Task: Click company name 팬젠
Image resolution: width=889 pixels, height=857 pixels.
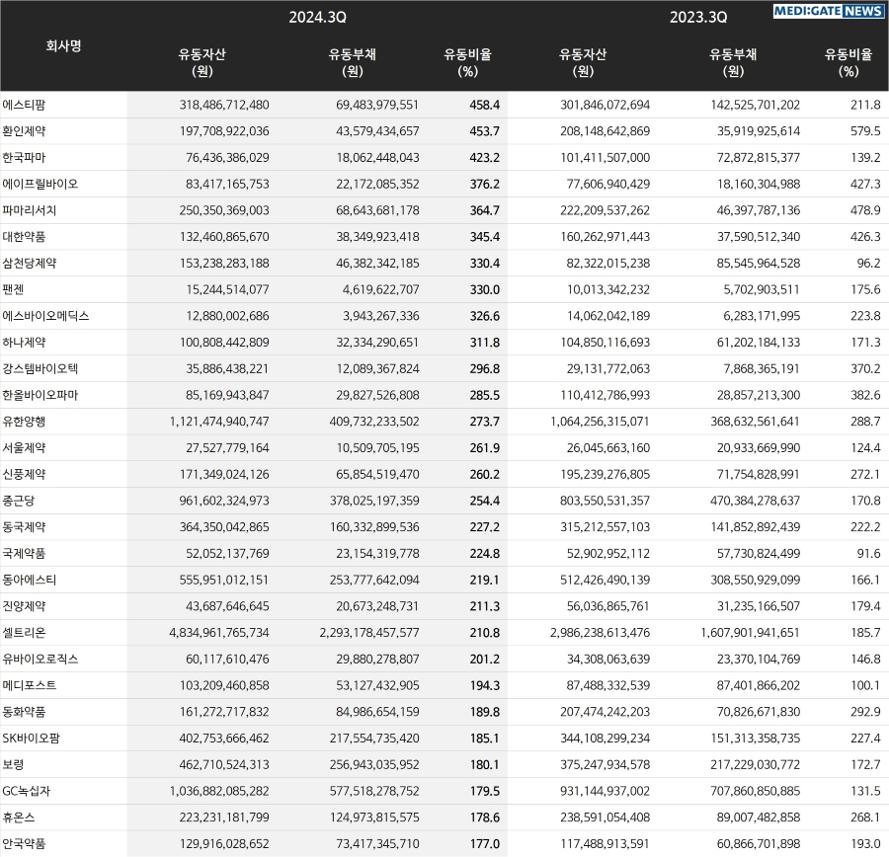Action: coord(13,290)
